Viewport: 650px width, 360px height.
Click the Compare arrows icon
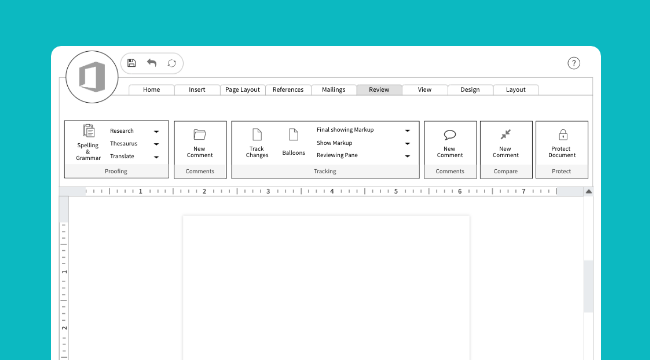pyautogui.click(x=506, y=134)
